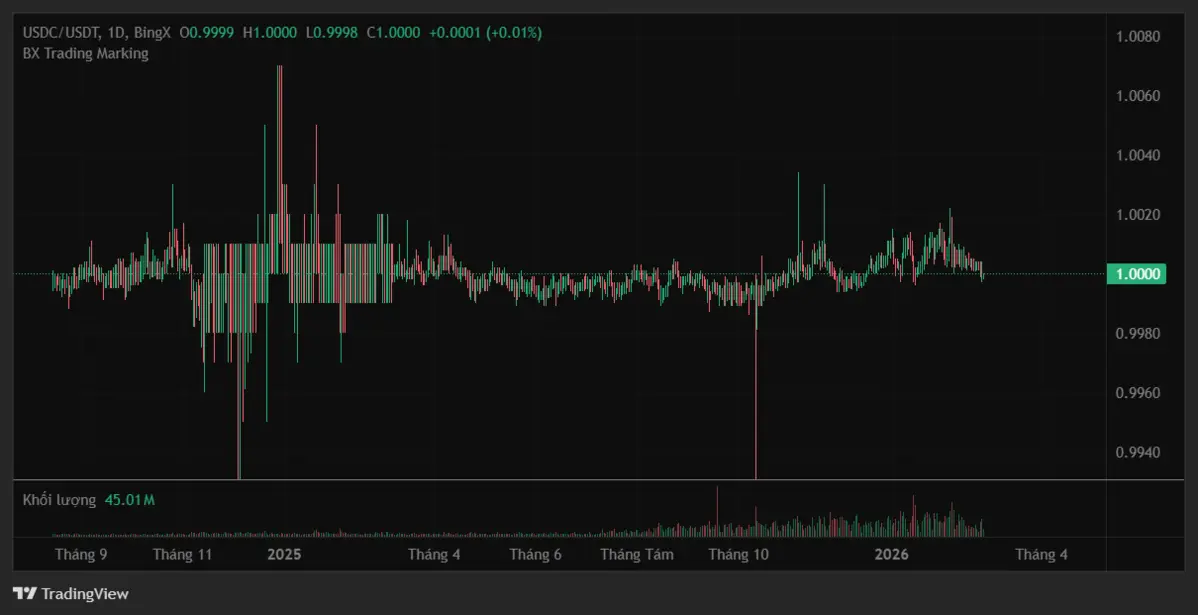
Task: Click the 1.0080 price axis label
Action: (1137, 37)
